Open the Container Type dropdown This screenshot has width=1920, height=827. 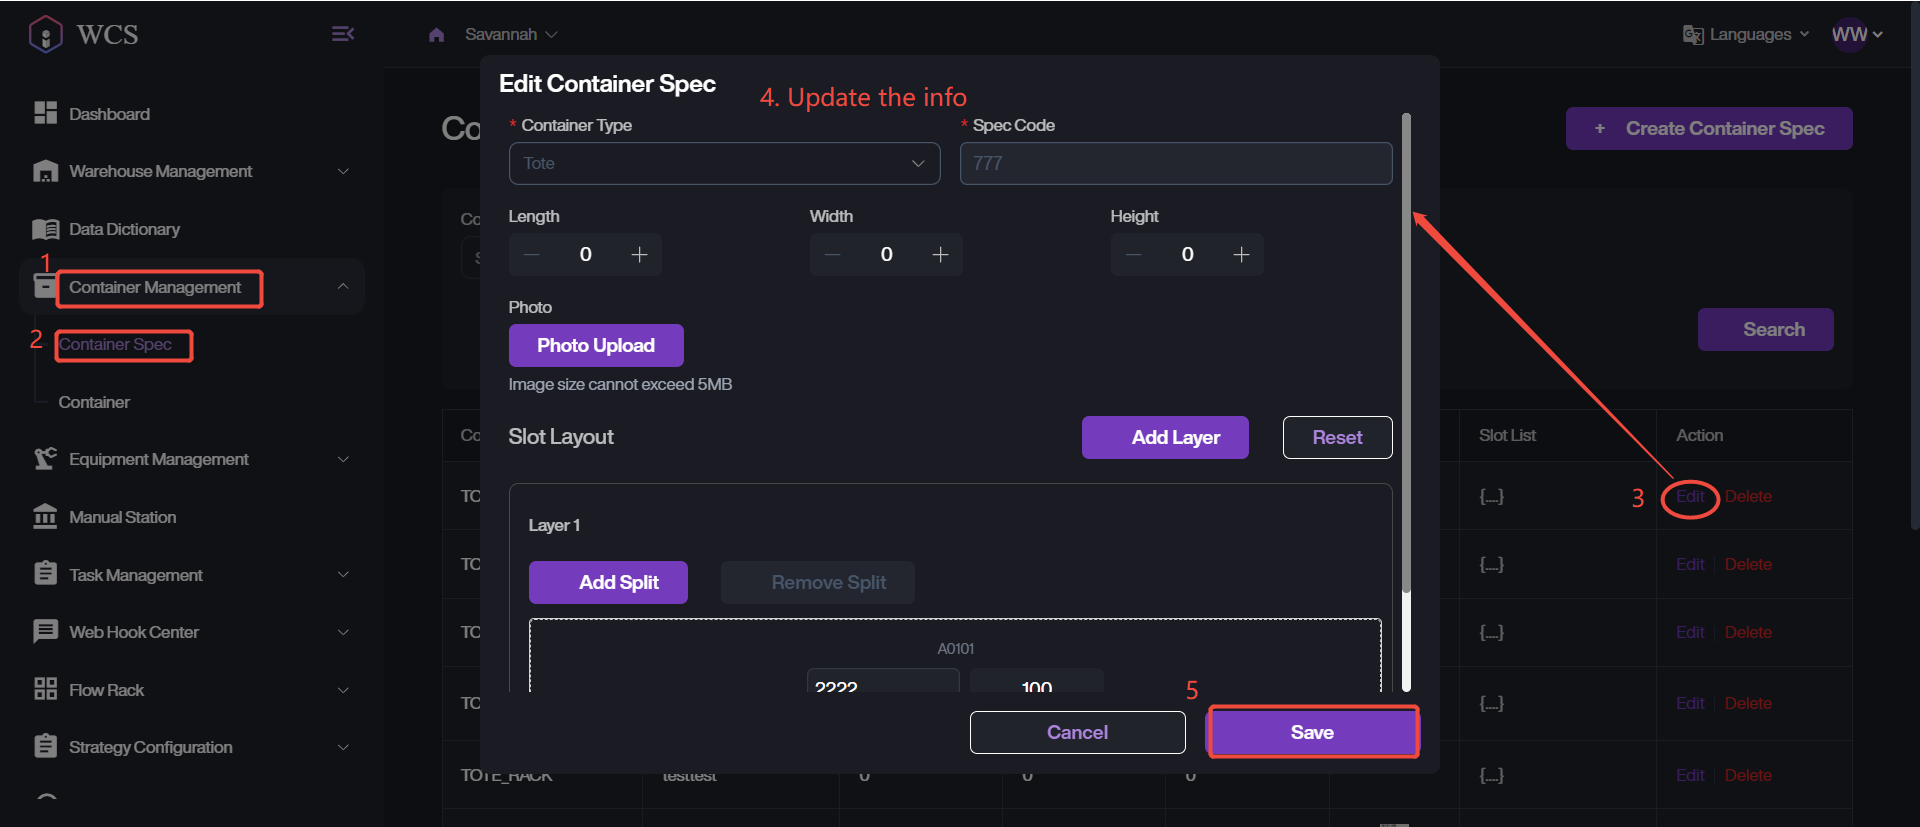(x=724, y=163)
